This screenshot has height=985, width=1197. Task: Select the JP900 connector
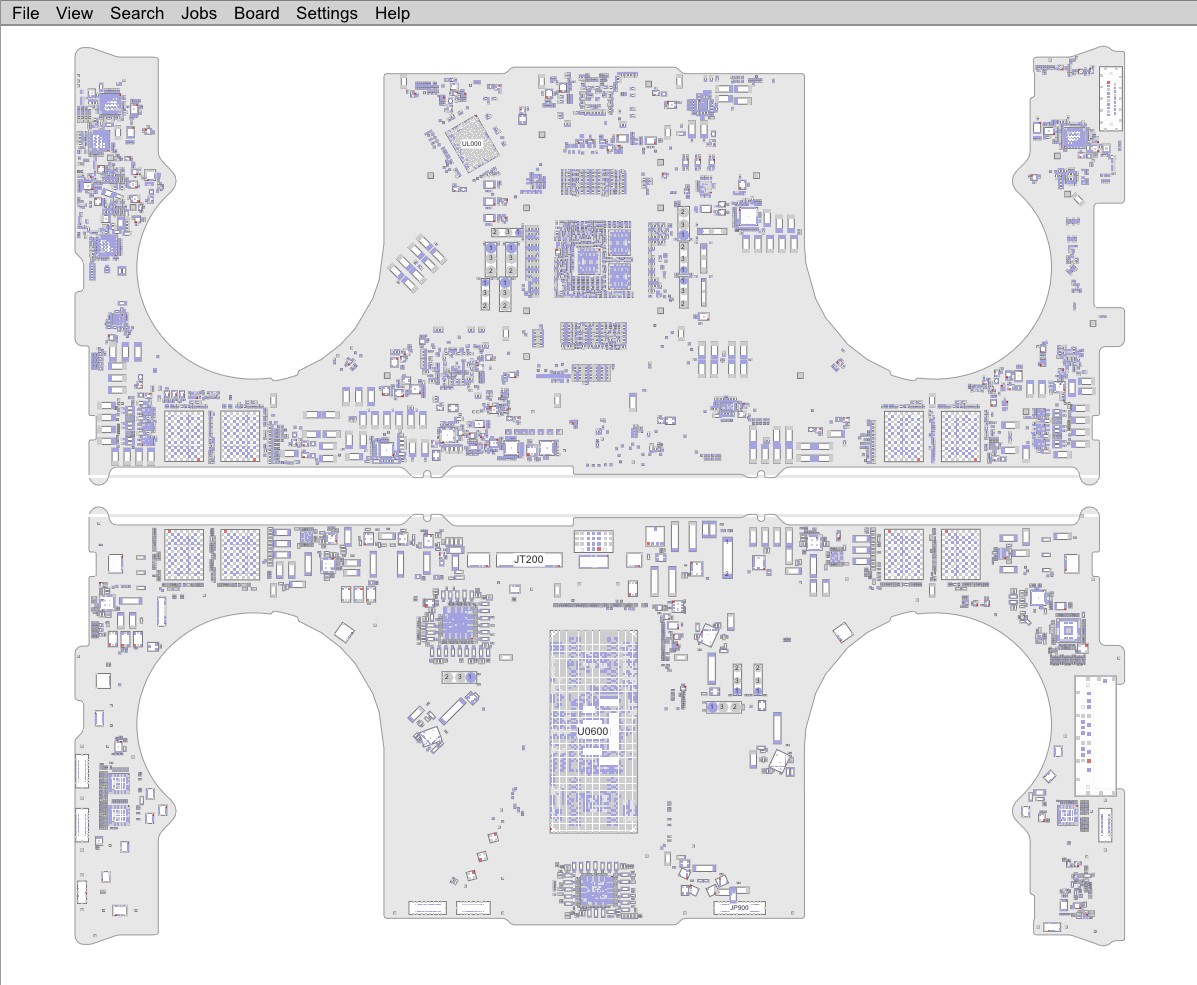coord(739,908)
